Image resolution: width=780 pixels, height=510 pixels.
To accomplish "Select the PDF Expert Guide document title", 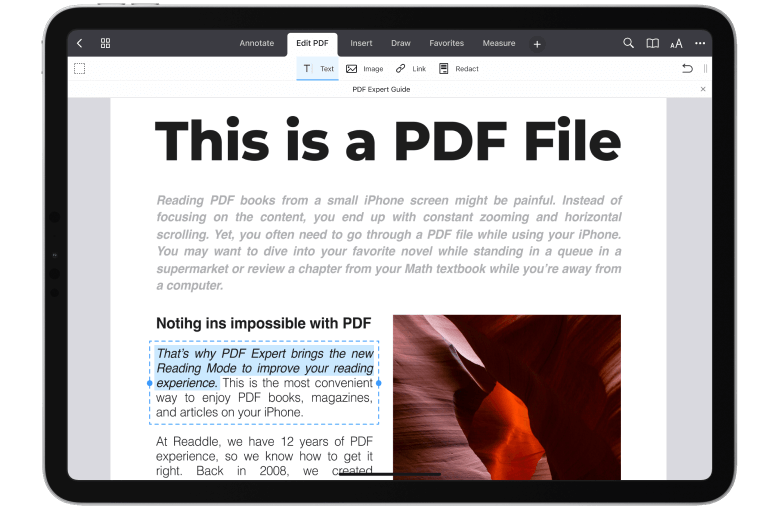I will pyautogui.click(x=382, y=90).
